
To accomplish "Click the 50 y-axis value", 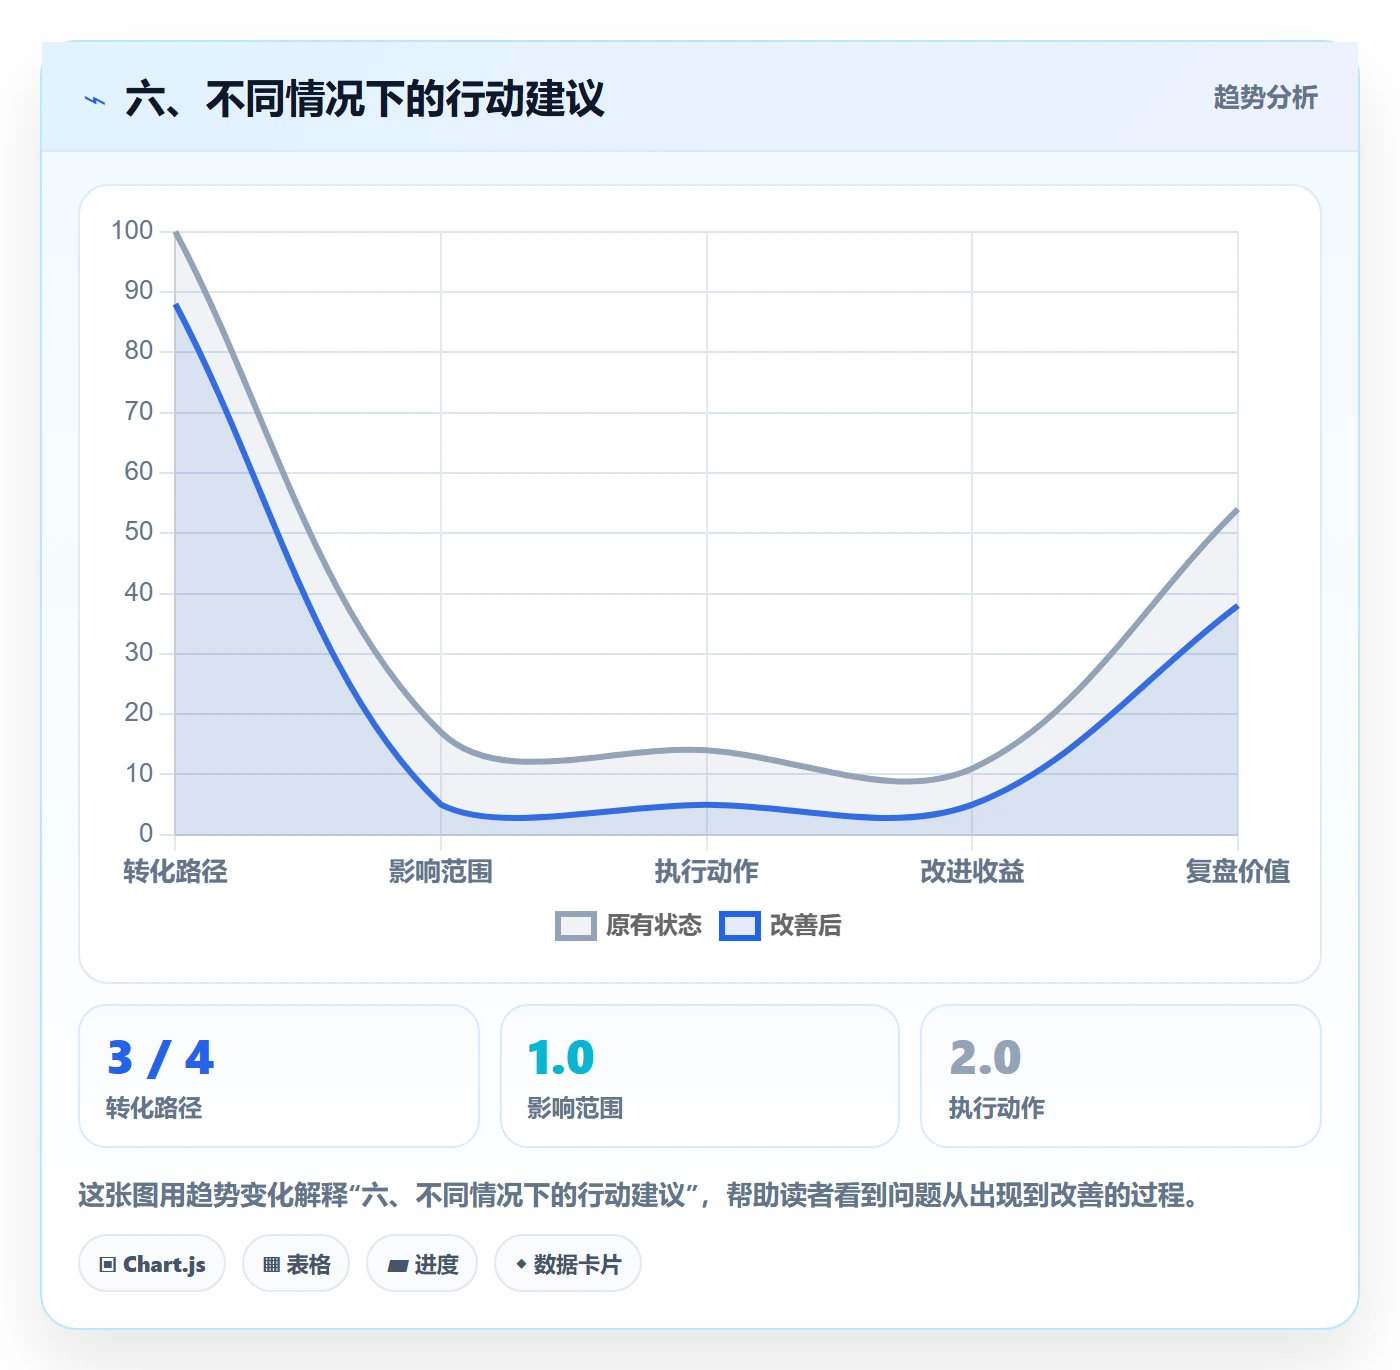I will [139, 532].
